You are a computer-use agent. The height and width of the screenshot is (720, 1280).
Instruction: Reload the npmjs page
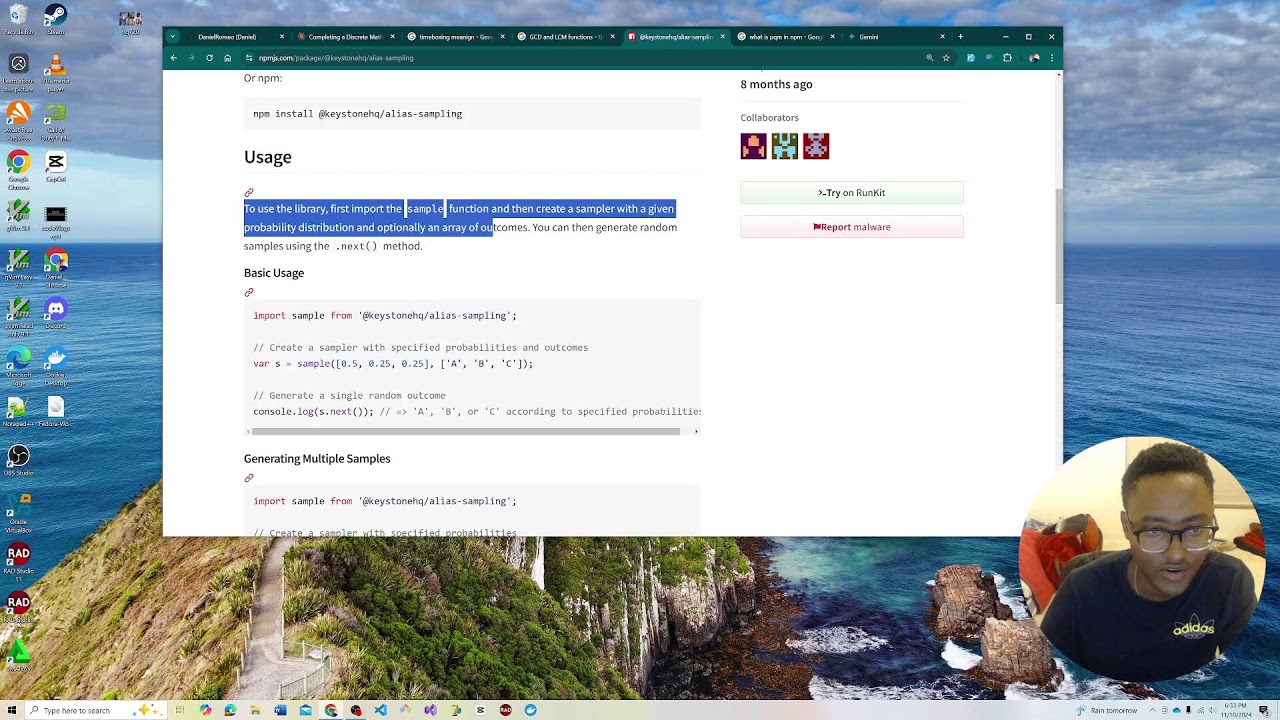(209, 58)
